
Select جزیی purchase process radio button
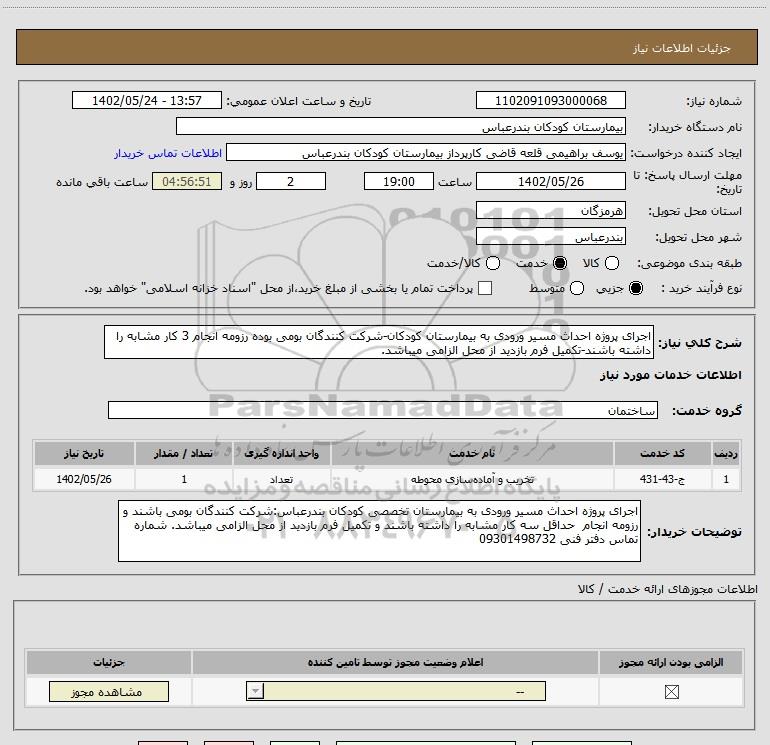[x=635, y=288]
